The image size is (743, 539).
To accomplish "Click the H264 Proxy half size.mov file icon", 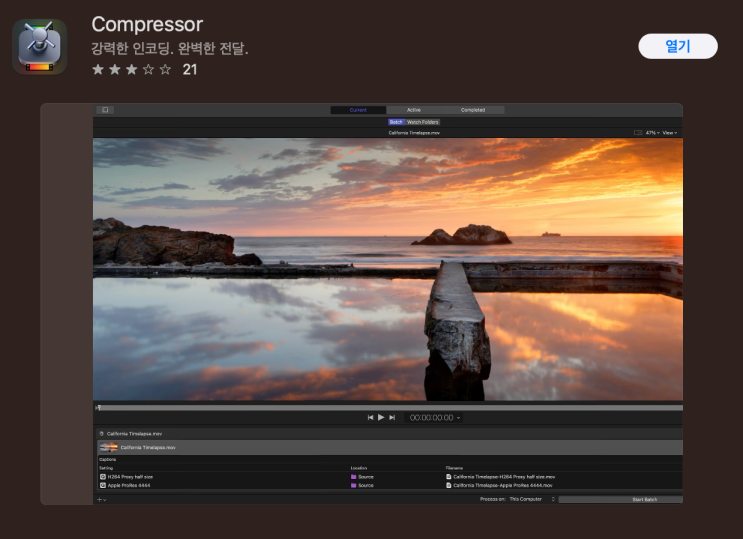I will tap(448, 477).
